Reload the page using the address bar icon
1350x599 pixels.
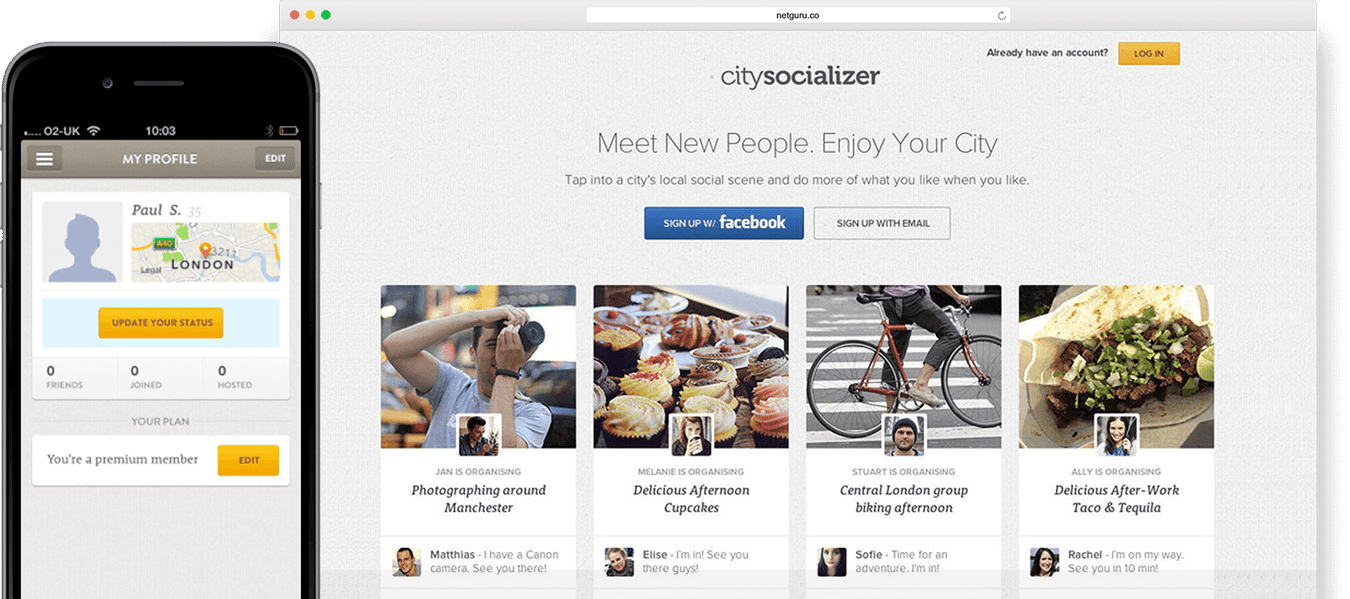tap(1001, 16)
